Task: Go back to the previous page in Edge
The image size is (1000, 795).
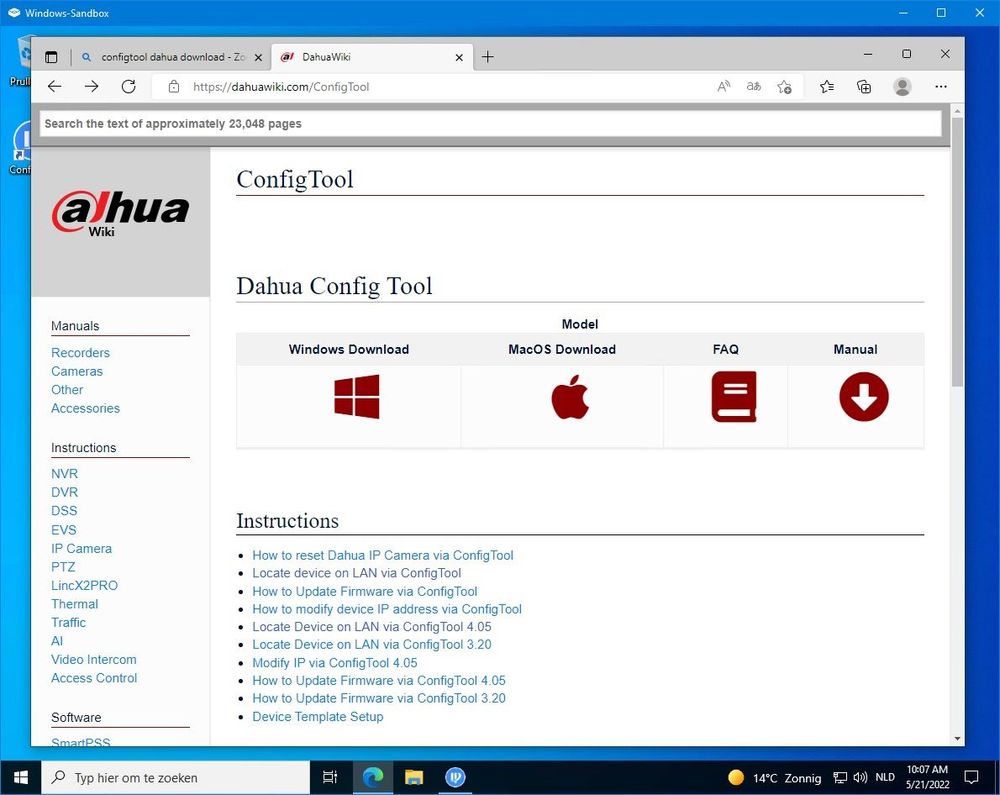Action: coord(55,87)
